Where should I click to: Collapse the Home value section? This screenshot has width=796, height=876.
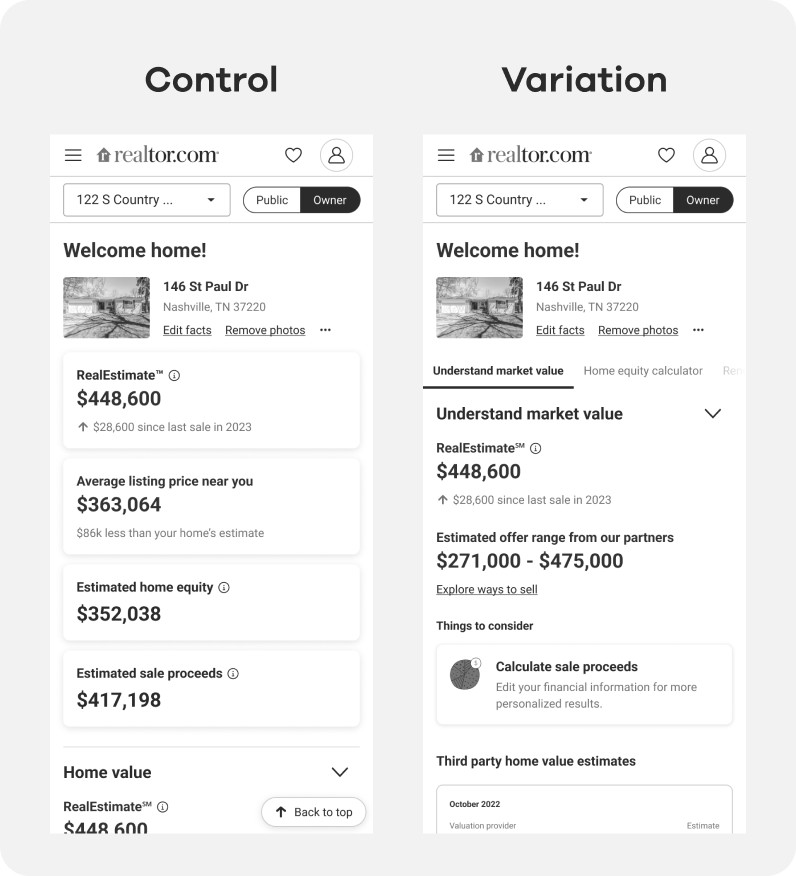[339, 772]
